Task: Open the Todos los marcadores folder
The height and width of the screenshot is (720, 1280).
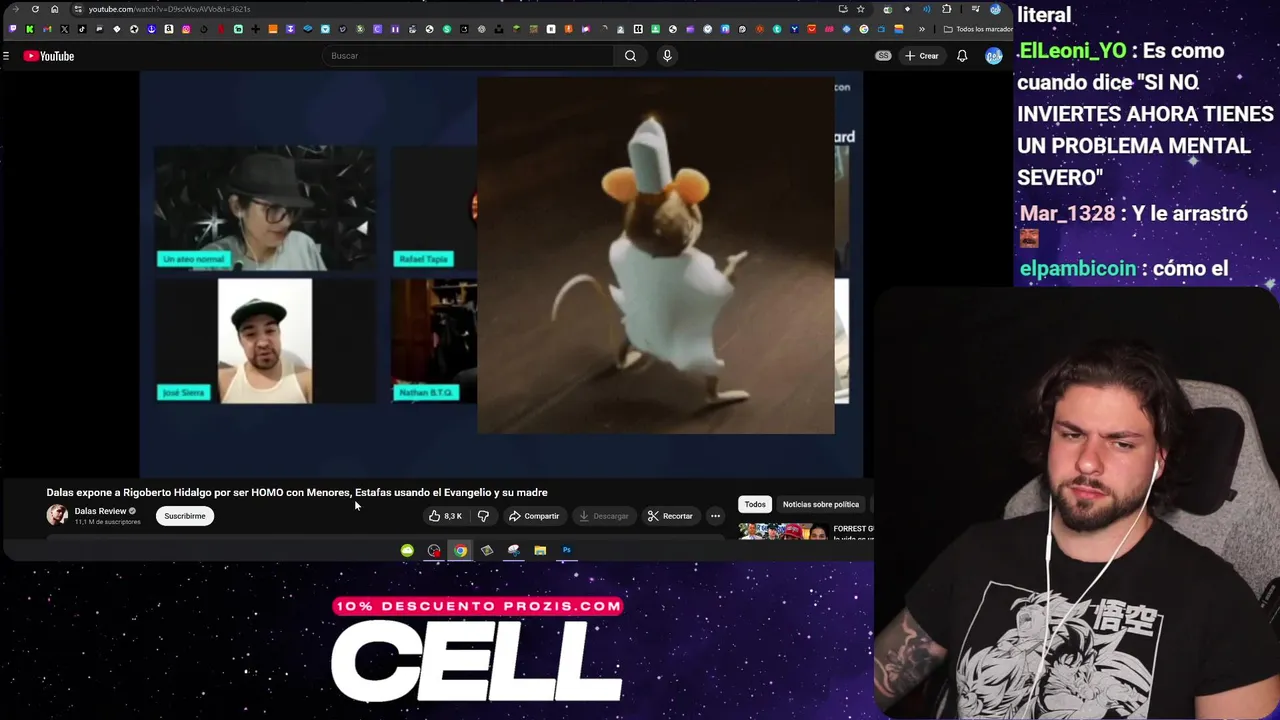Action: [978, 29]
